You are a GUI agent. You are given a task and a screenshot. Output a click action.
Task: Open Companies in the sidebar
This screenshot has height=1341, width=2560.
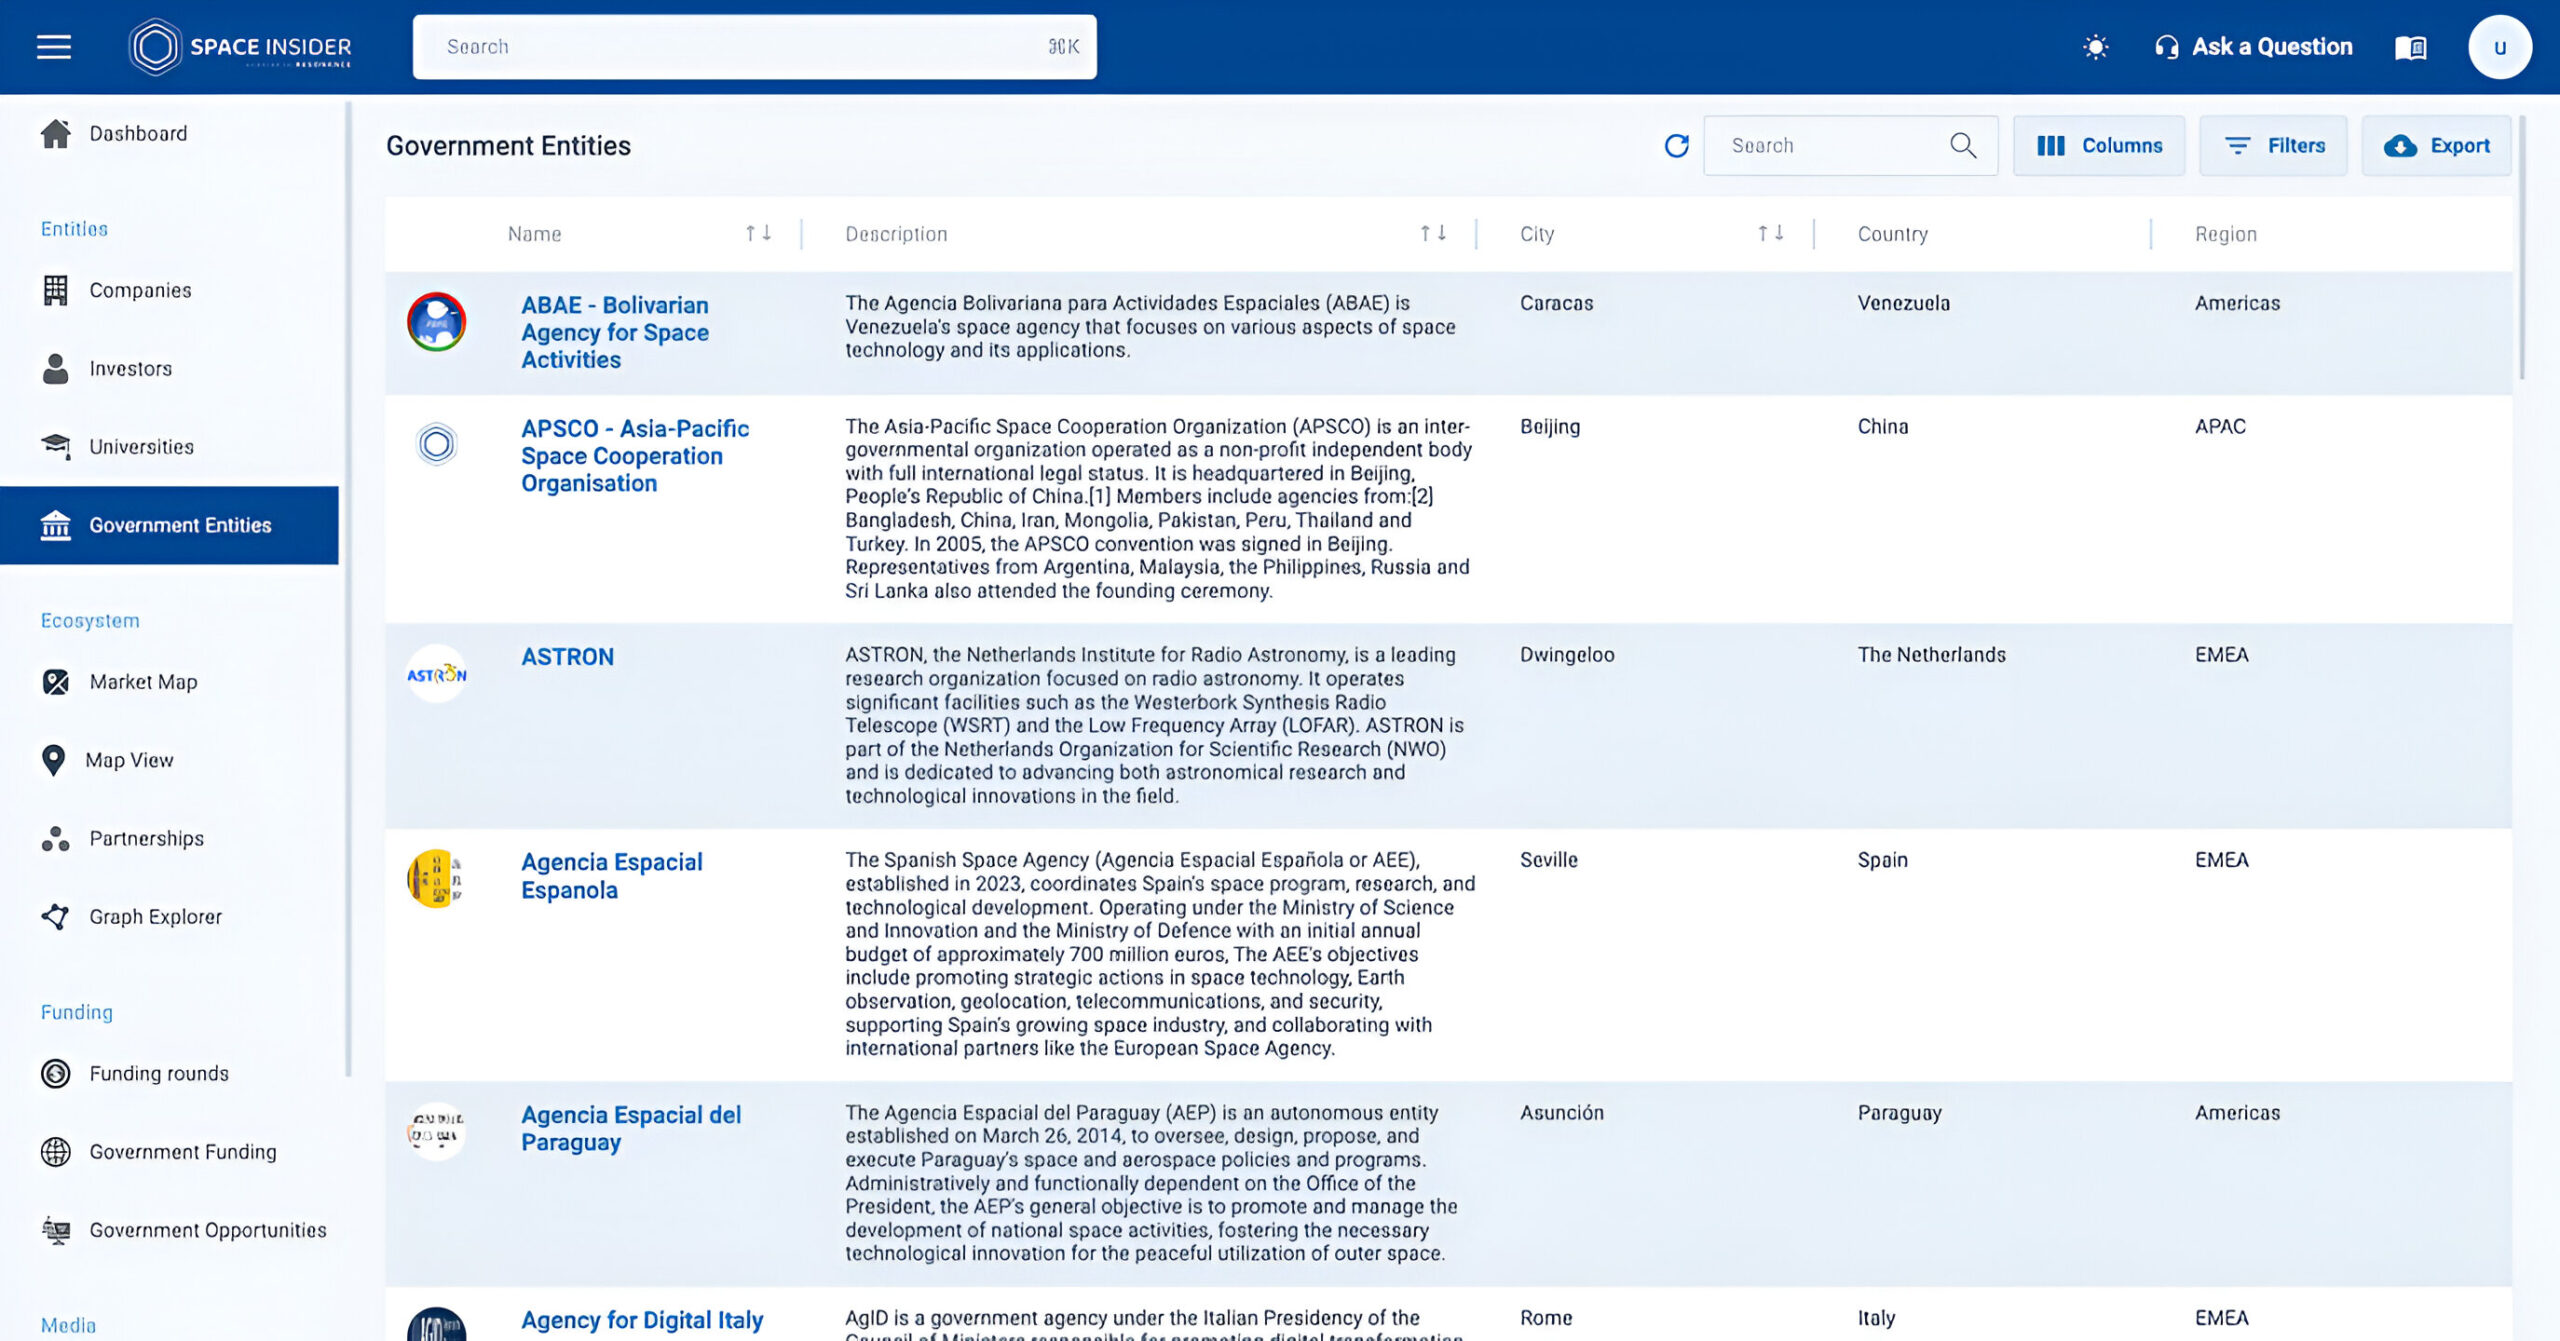tap(169, 290)
